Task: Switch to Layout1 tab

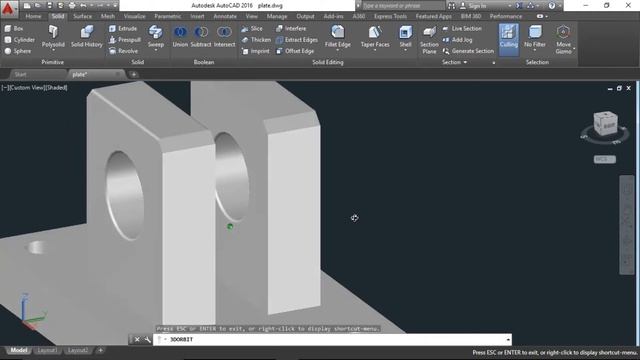Action: coord(47,350)
